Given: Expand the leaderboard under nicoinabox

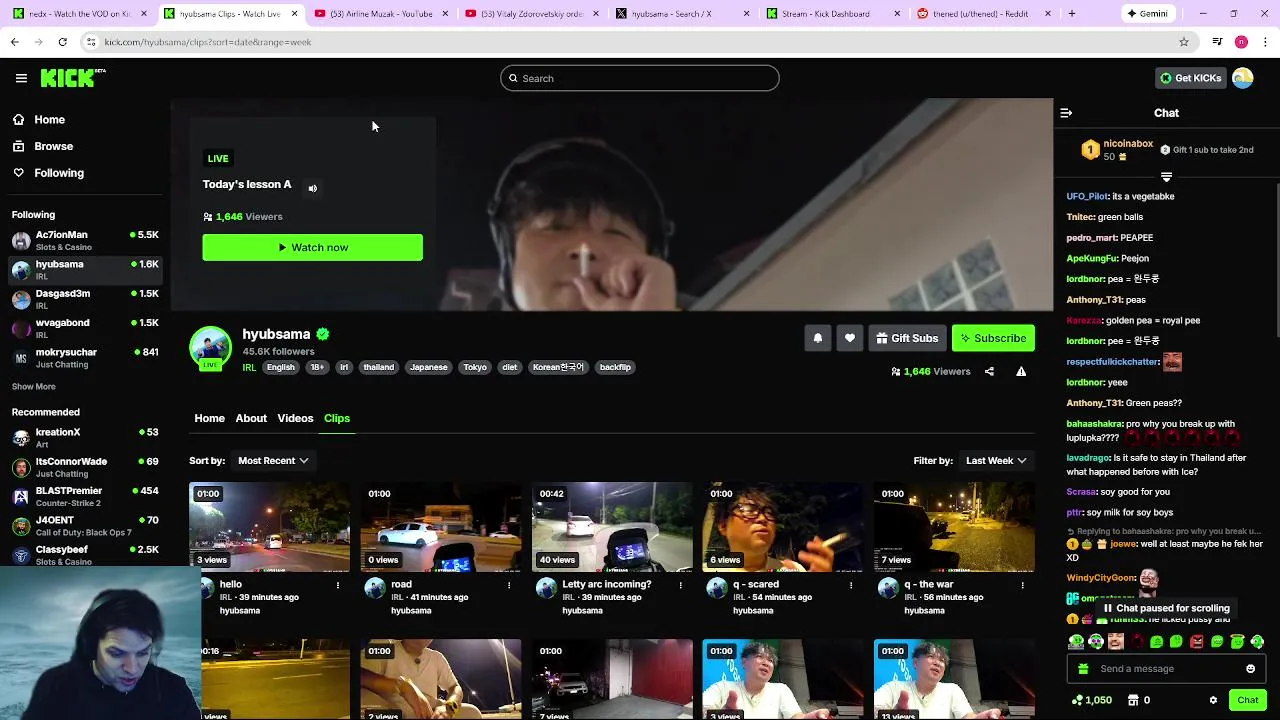Looking at the screenshot, I should [1166, 177].
